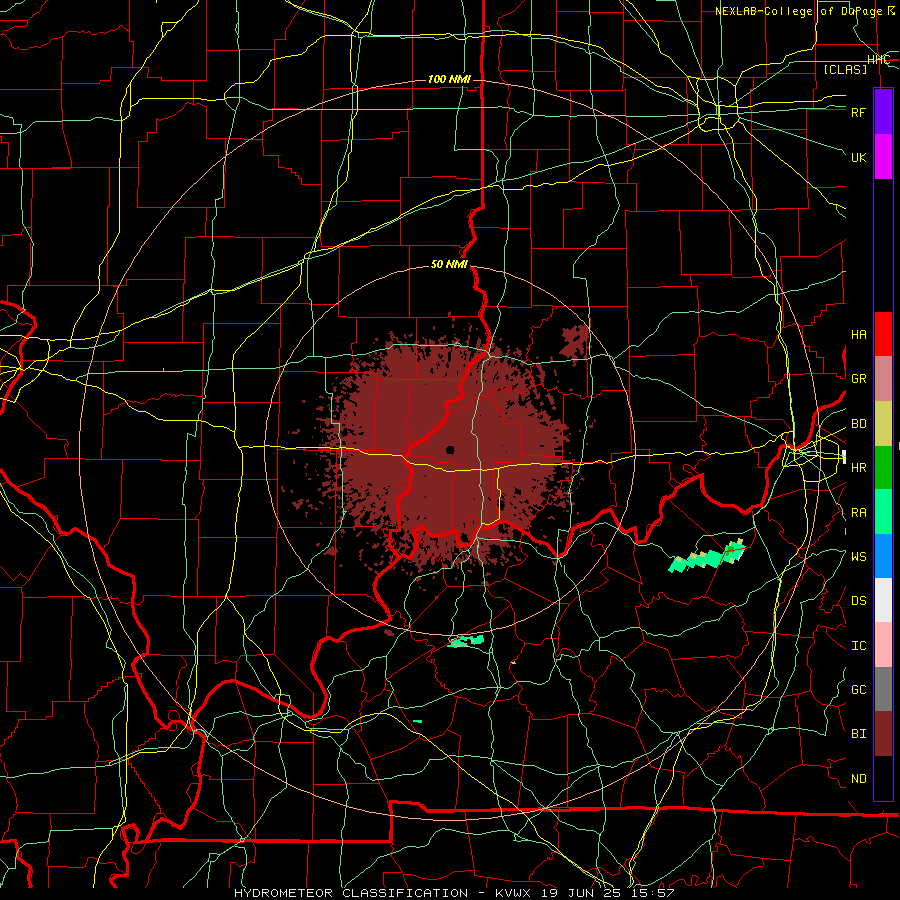The width and height of the screenshot is (900, 900).
Task: Click the light pink IC legend swatch
Action: pyautogui.click(x=883, y=645)
